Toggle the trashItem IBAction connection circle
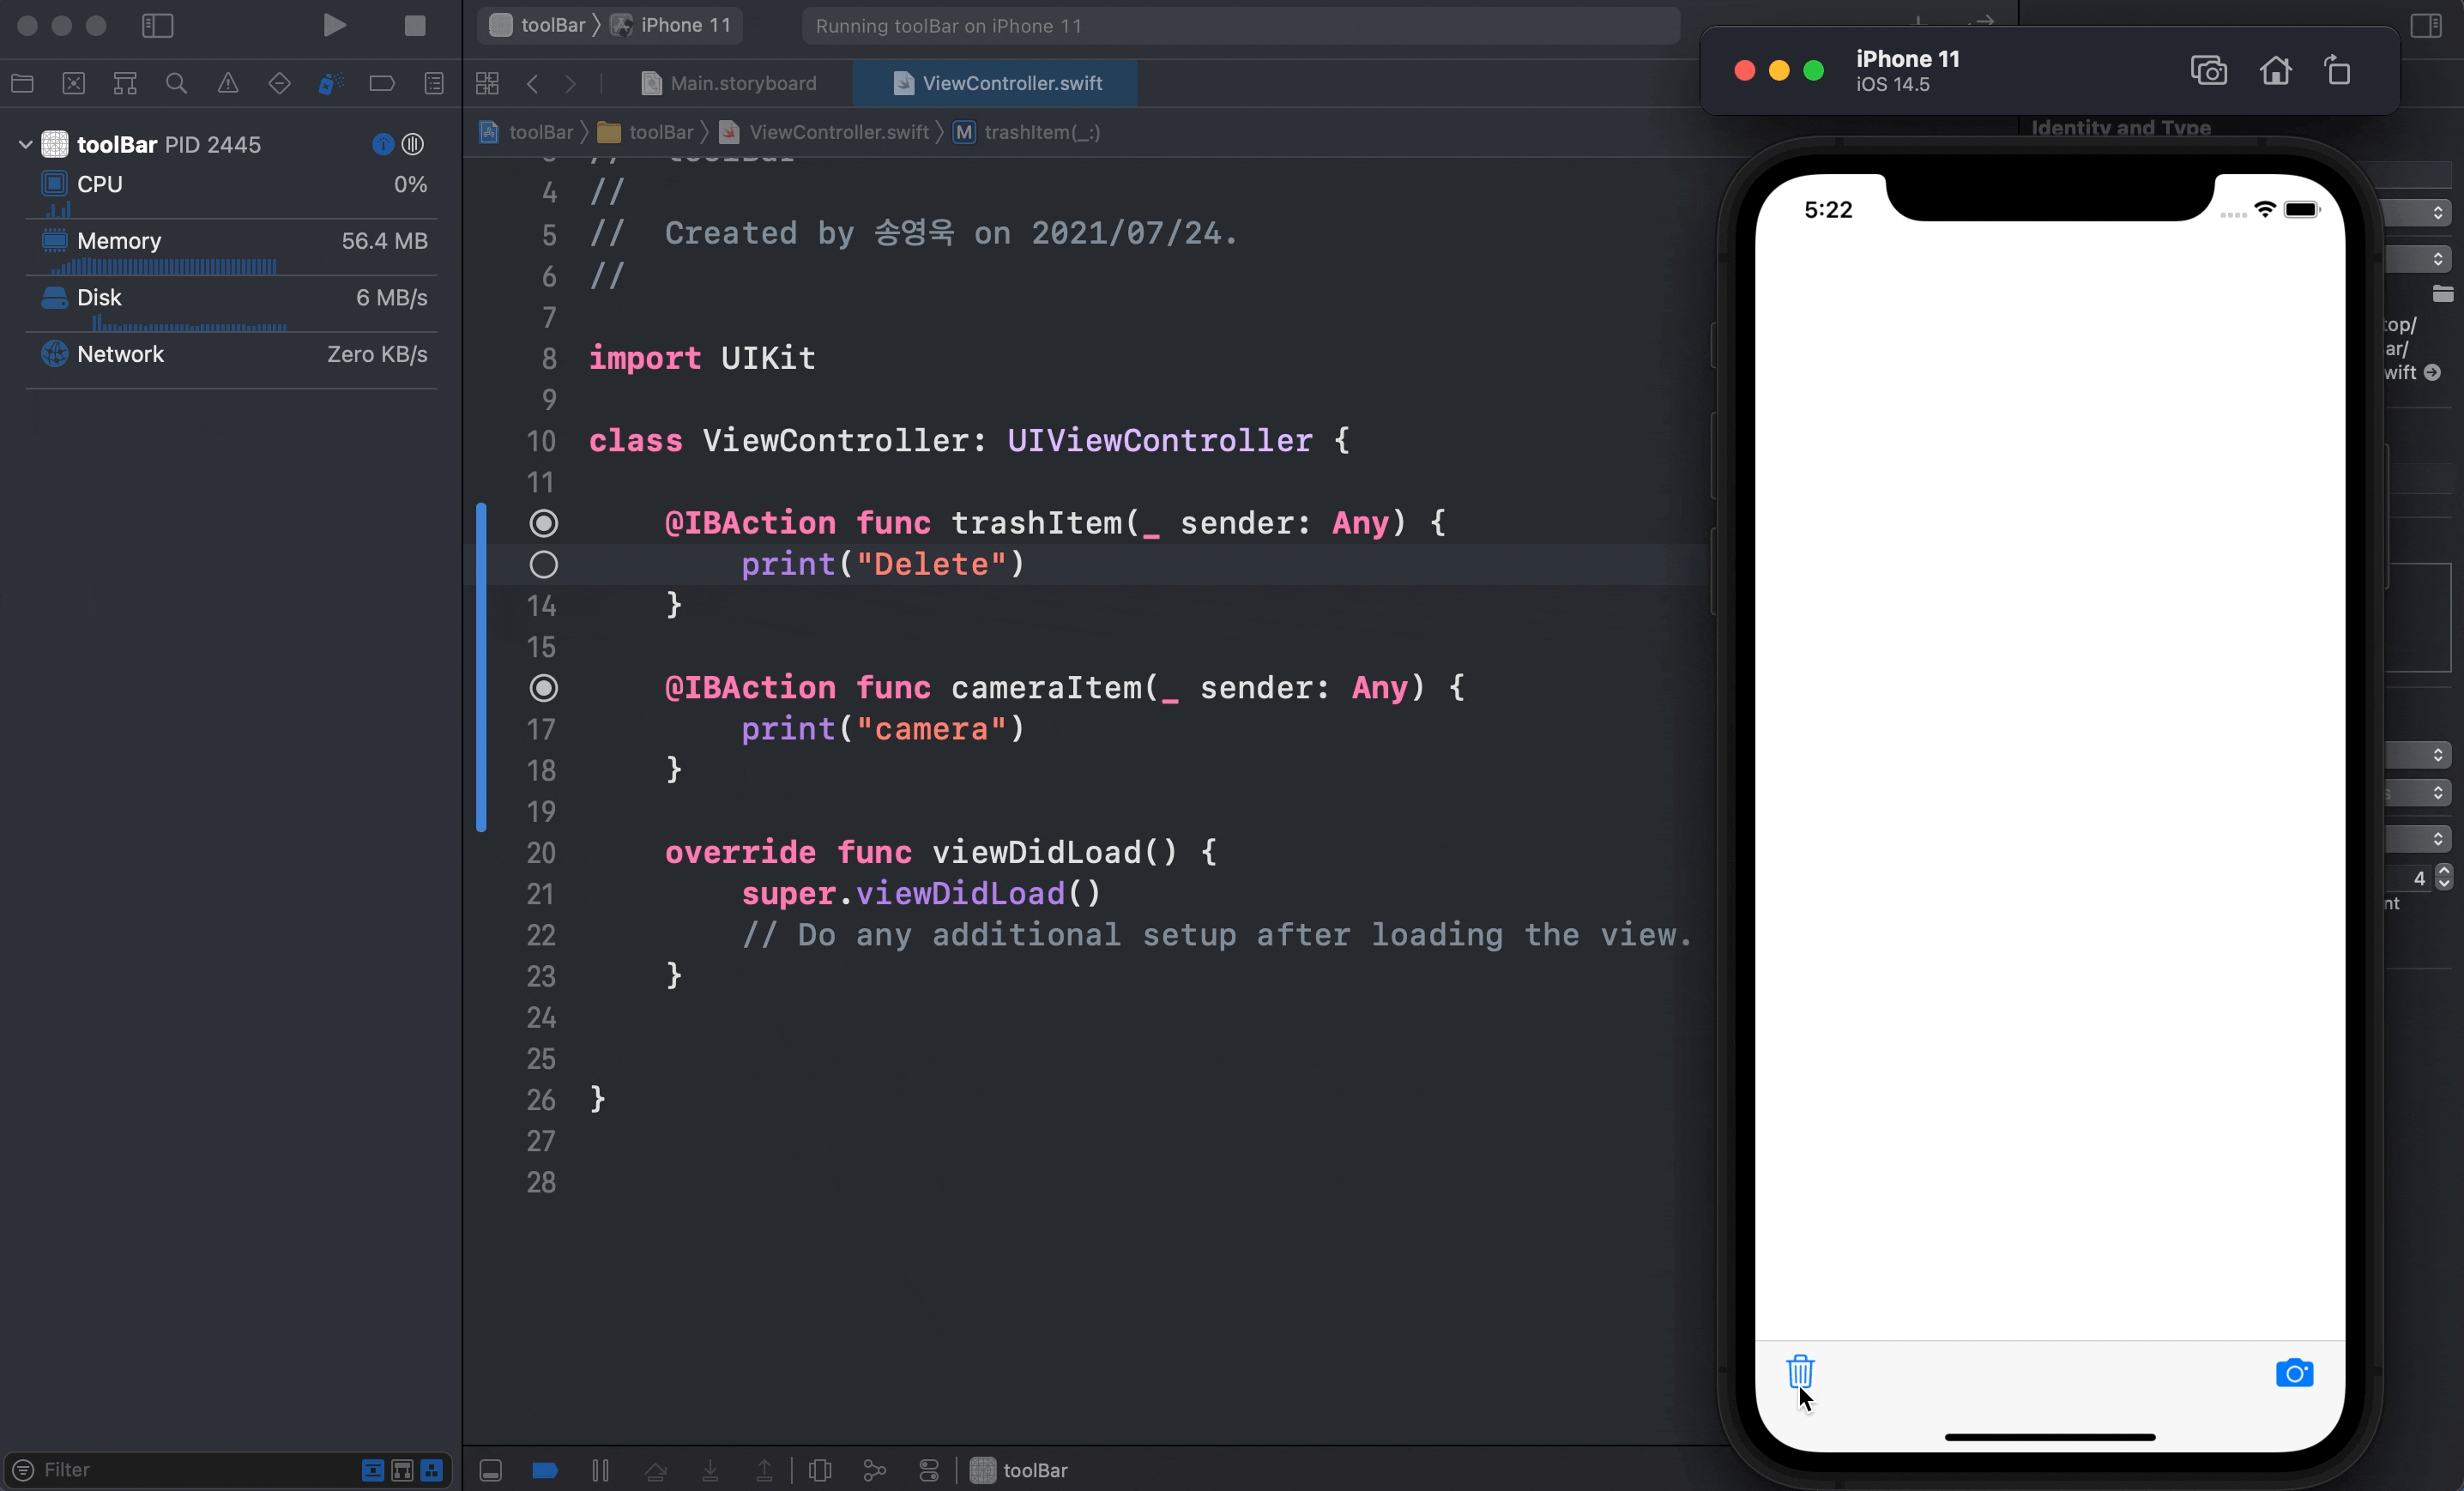The width and height of the screenshot is (2464, 1491). [544, 523]
